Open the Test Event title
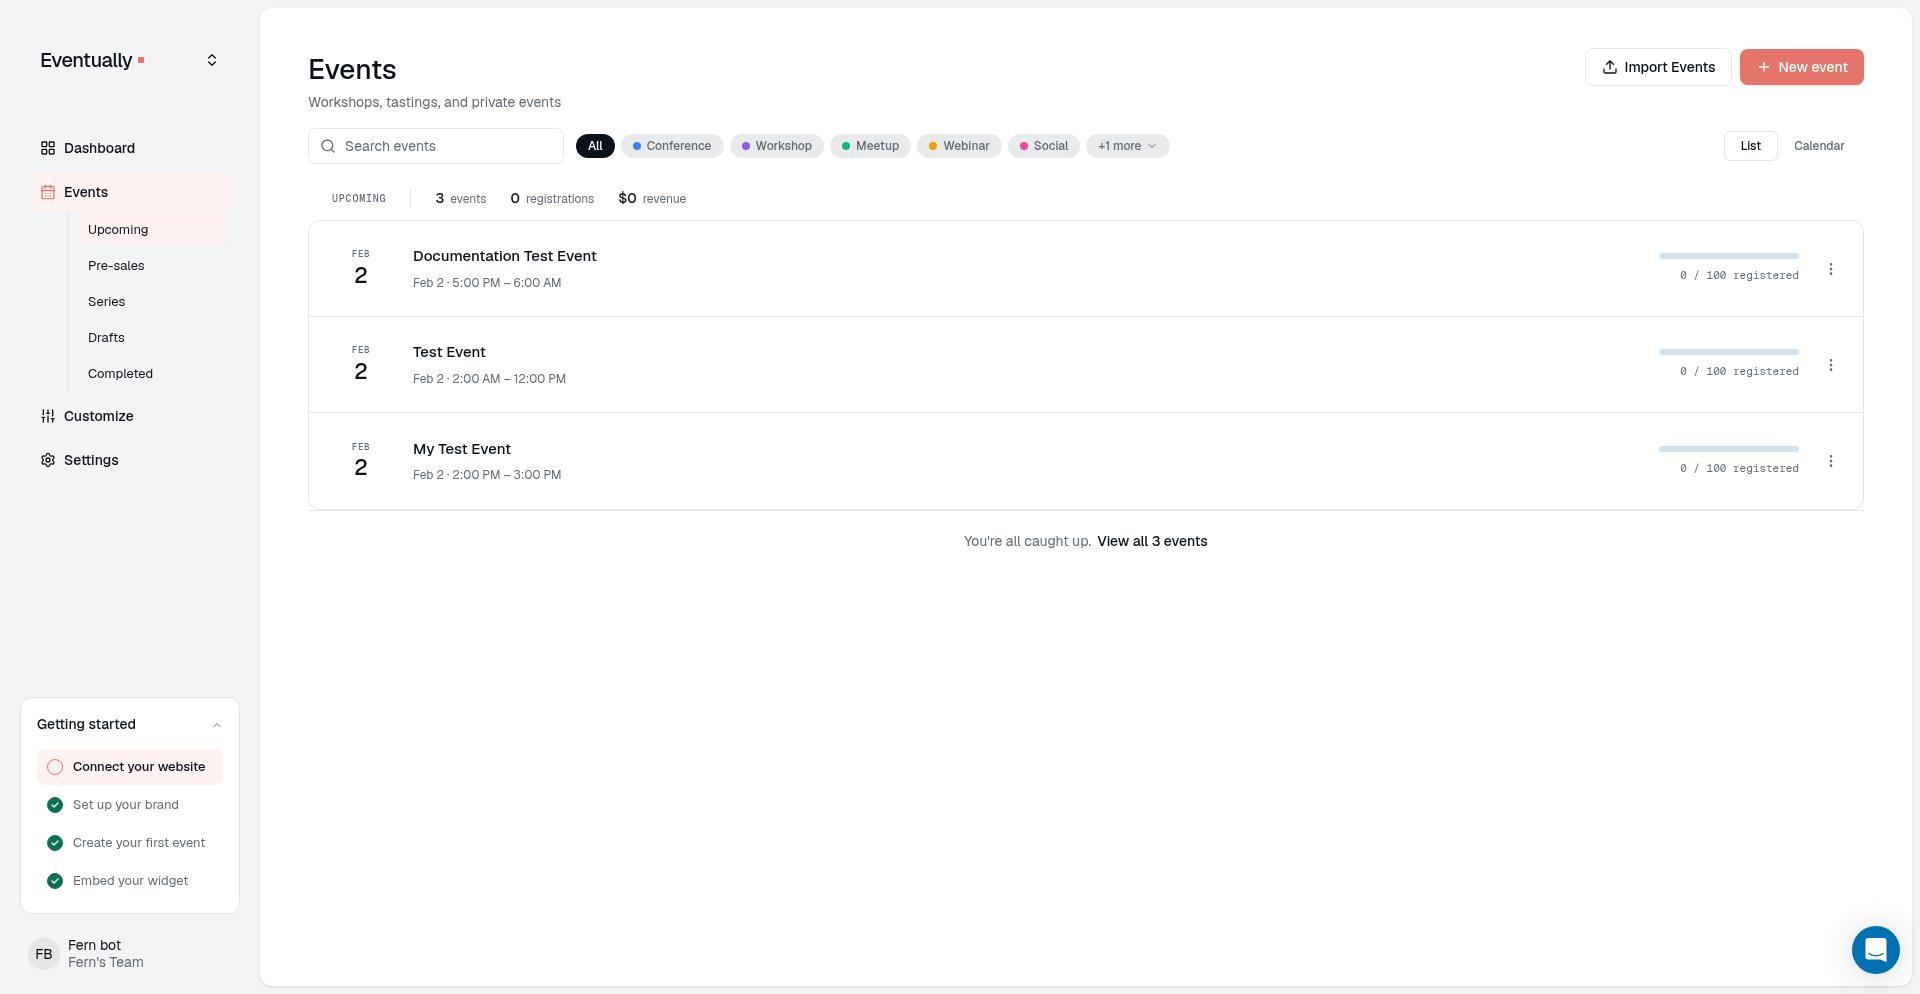Viewport: 1920px width, 994px height. tap(449, 352)
